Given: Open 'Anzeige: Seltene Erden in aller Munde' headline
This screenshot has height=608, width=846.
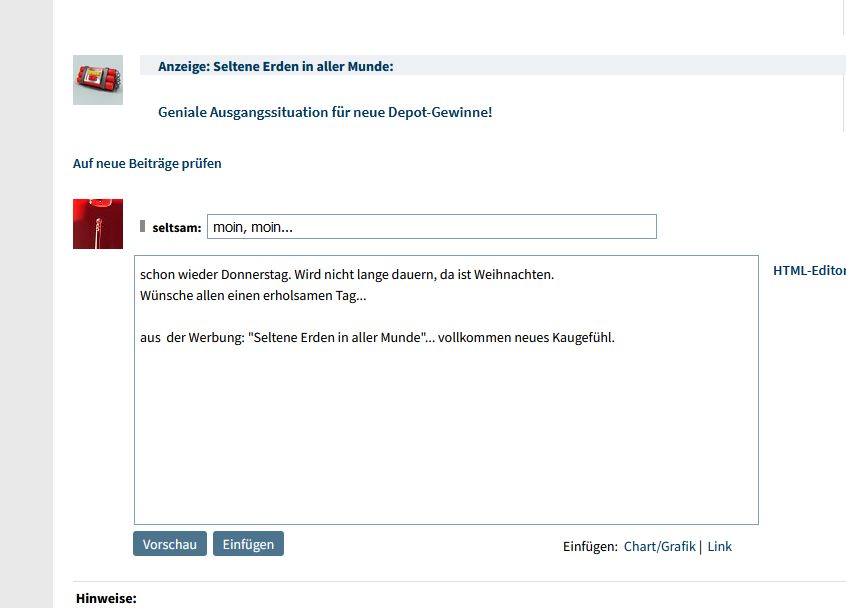Looking at the screenshot, I should 276,66.
